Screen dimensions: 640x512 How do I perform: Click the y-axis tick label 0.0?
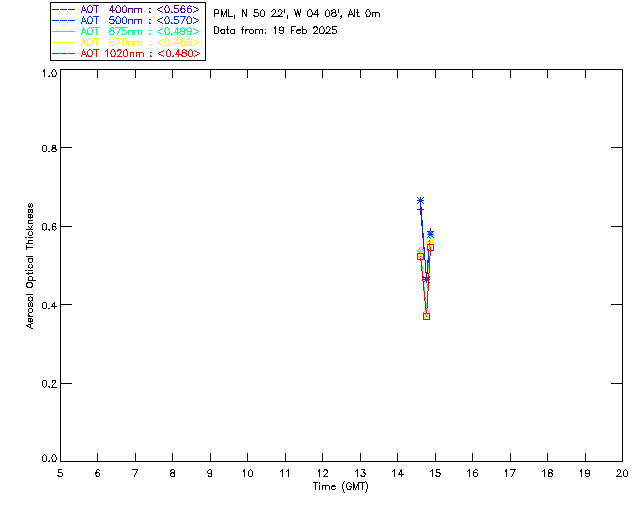pos(49,458)
